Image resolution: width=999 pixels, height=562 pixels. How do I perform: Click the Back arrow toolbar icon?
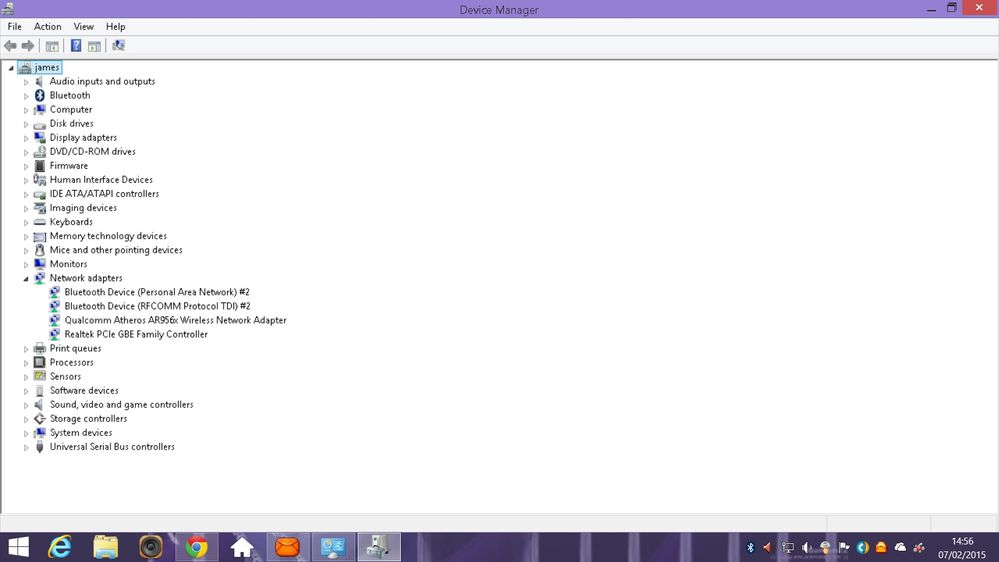(x=10, y=46)
